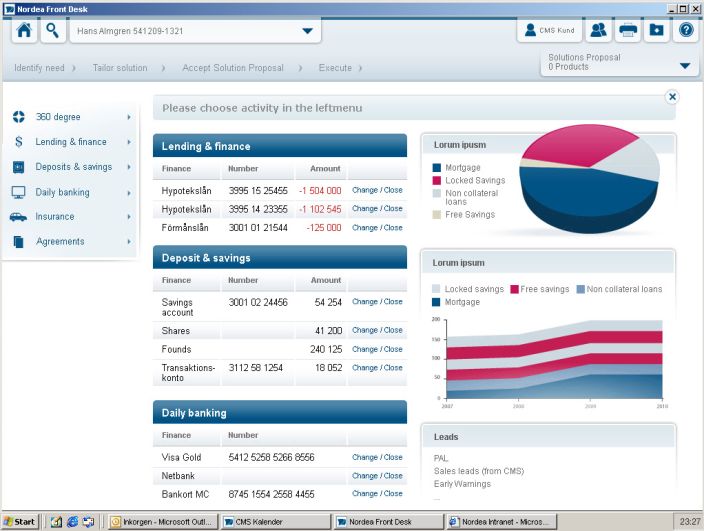Click account number 3001 02 24456
The width and height of the screenshot is (704, 531).
tap(258, 303)
